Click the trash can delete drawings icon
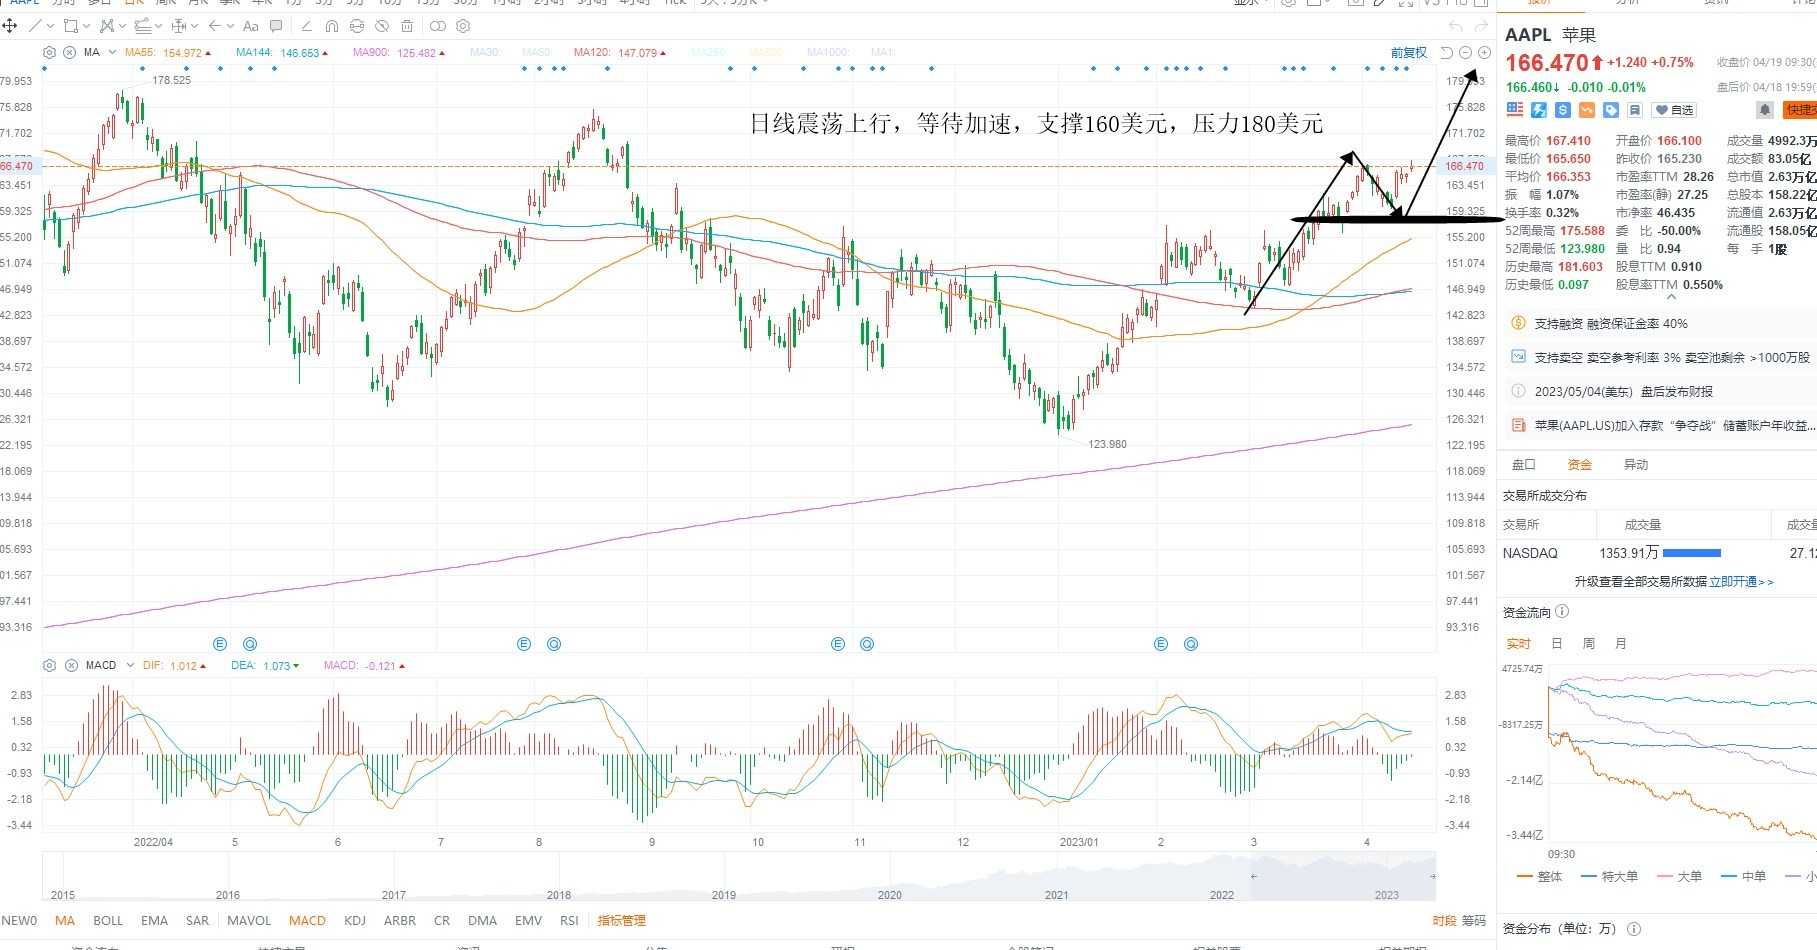 click(x=407, y=26)
